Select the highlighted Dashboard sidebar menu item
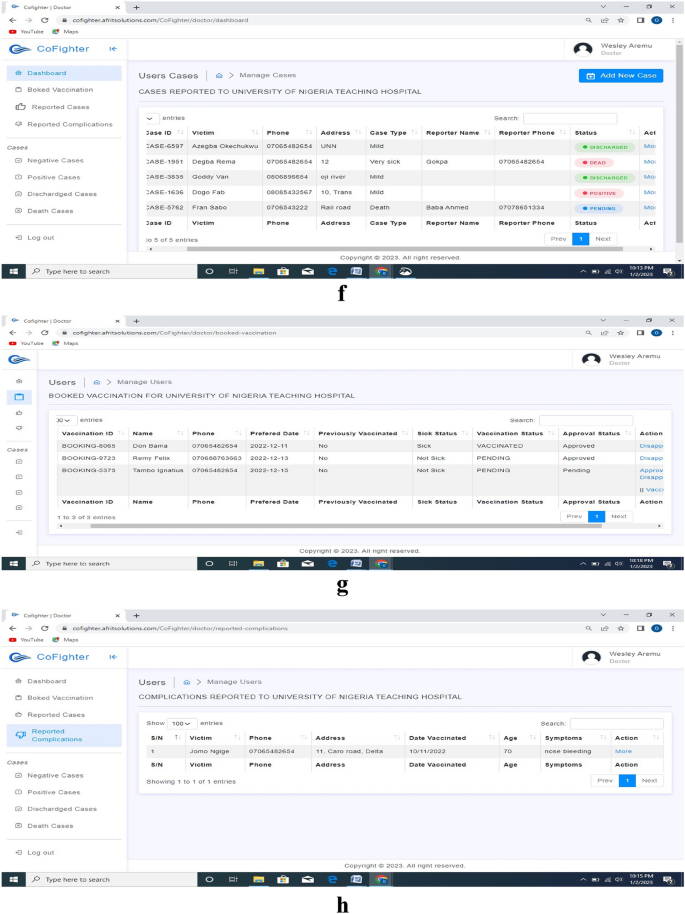This screenshot has height=914, width=685. point(64,73)
